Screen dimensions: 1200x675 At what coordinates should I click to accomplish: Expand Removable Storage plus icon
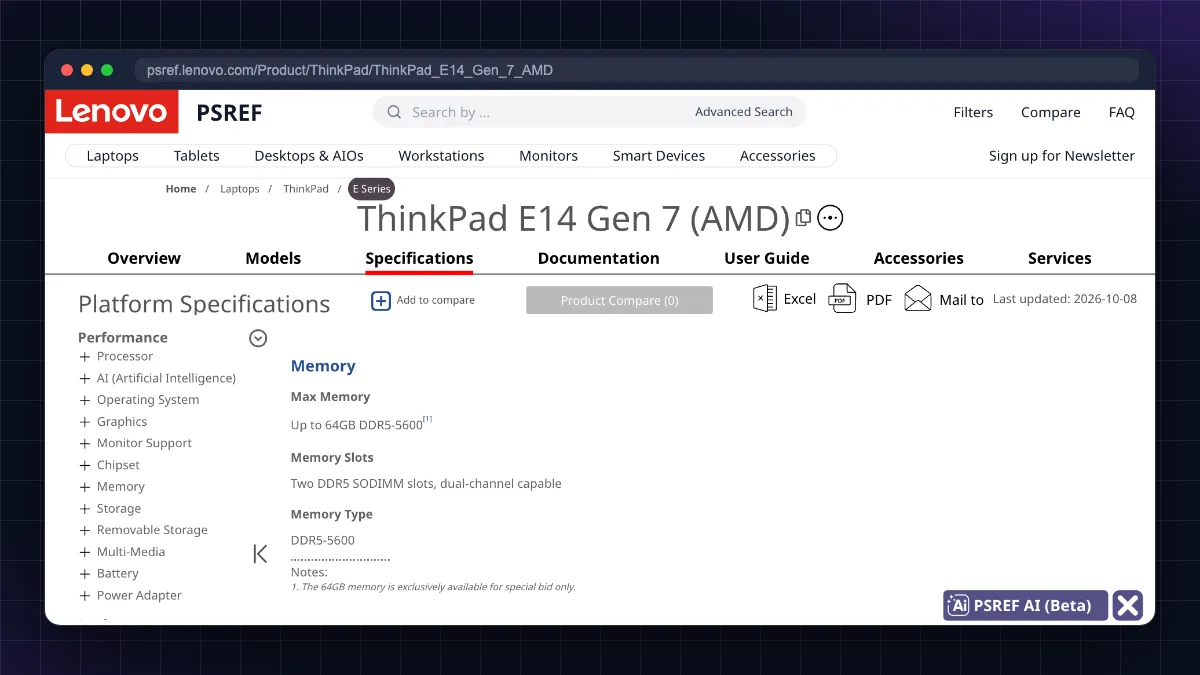click(x=85, y=531)
